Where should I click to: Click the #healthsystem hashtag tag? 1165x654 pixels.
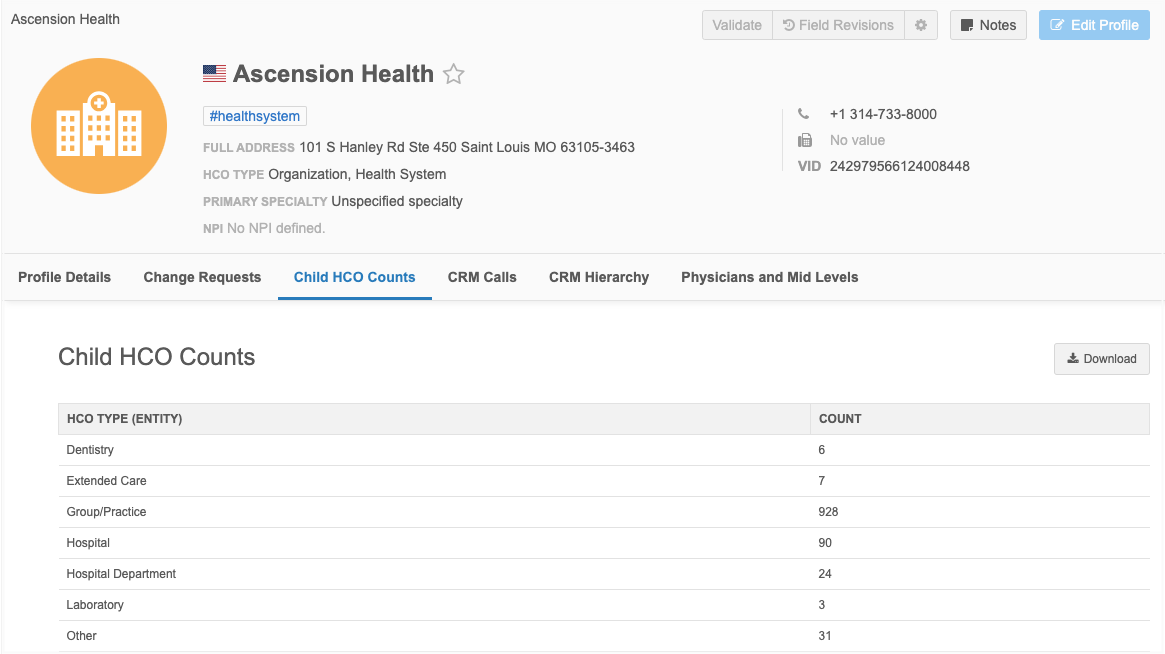click(254, 116)
